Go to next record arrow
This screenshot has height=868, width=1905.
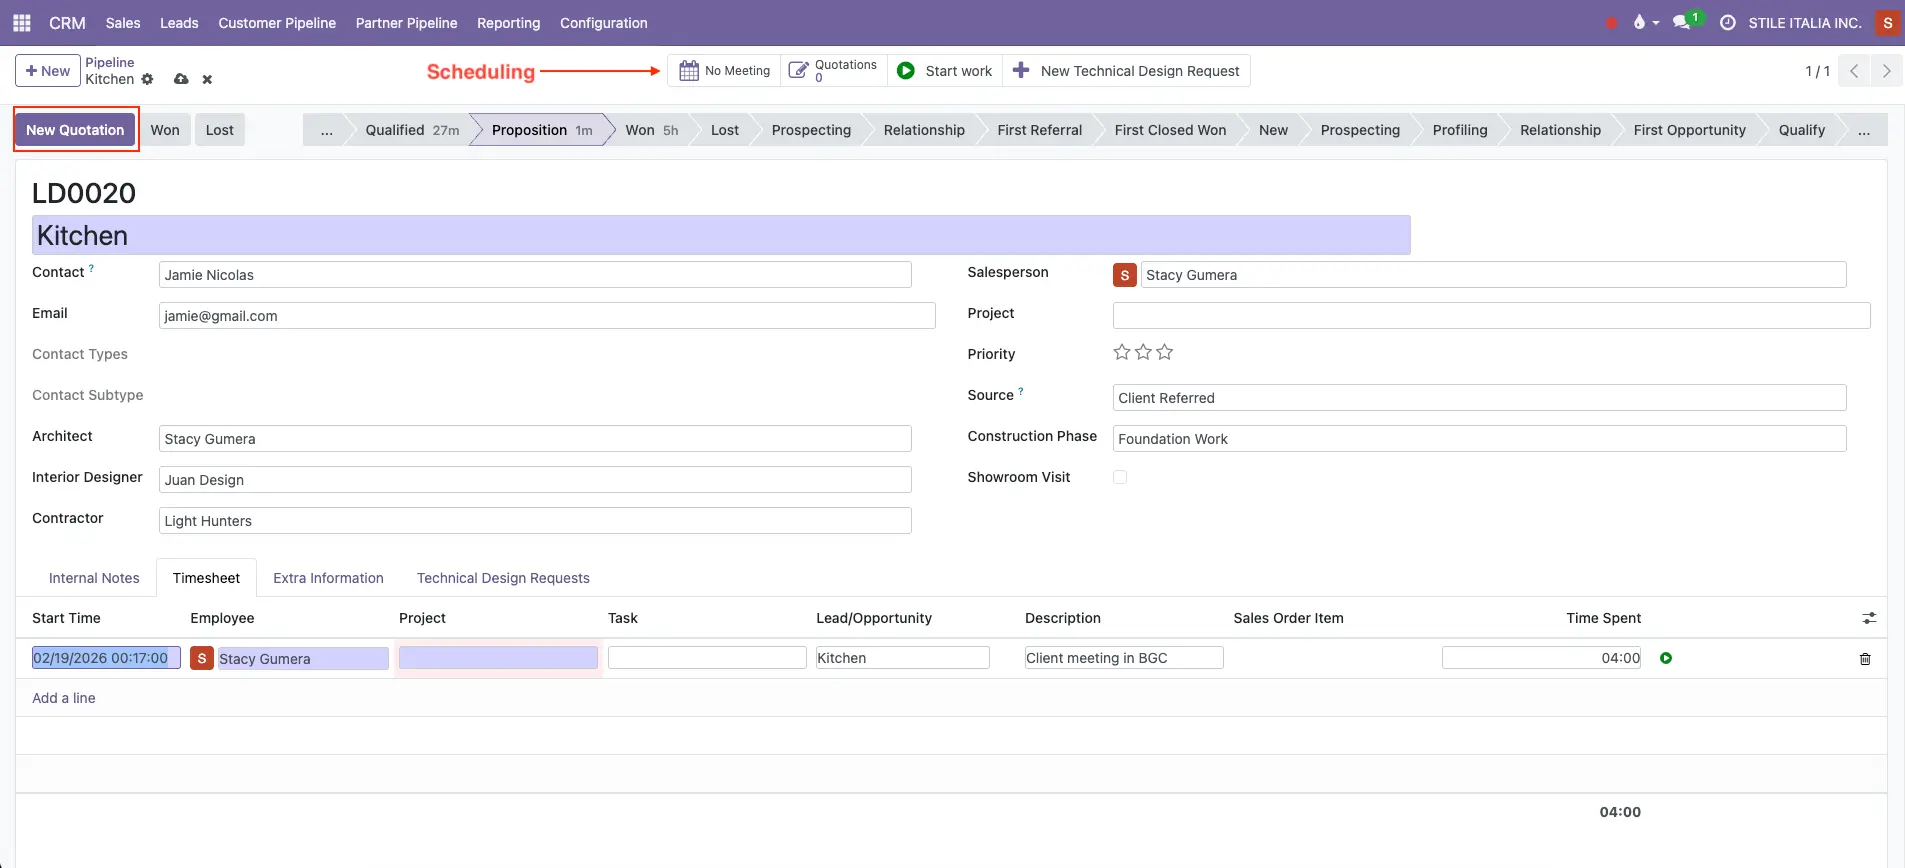(1886, 71)
